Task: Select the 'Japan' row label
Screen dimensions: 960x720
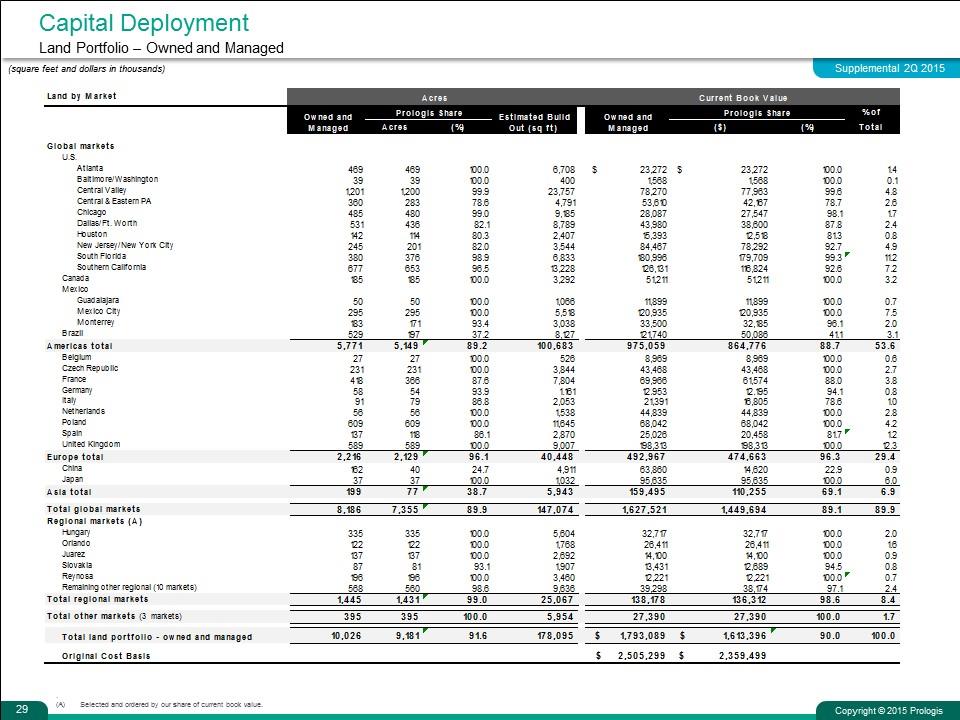Action: 72,479
